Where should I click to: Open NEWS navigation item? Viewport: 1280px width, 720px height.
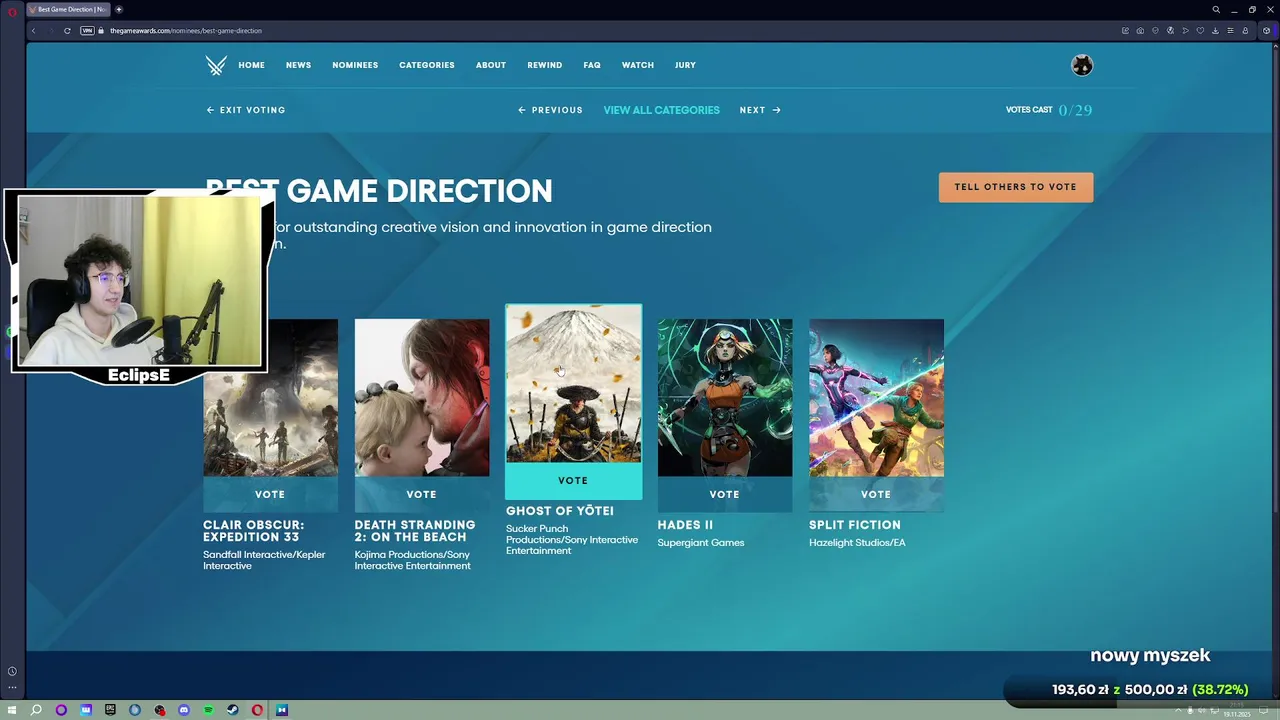point(298,65)
